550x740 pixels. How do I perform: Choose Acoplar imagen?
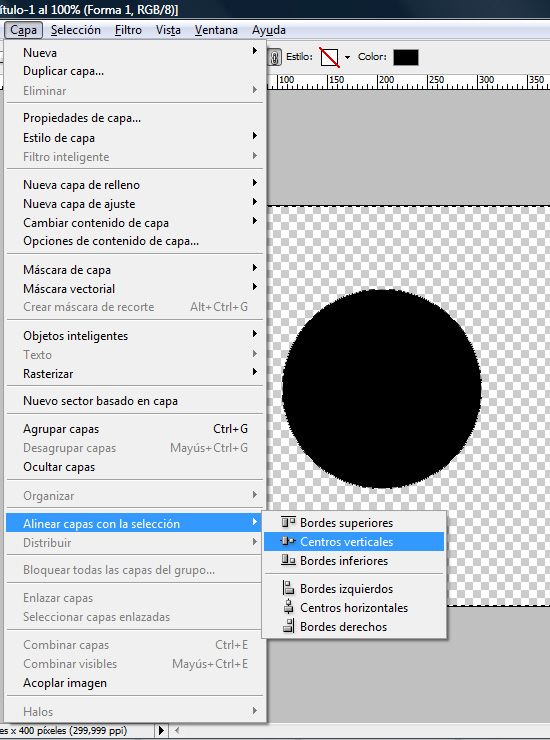tap(135, 683)
